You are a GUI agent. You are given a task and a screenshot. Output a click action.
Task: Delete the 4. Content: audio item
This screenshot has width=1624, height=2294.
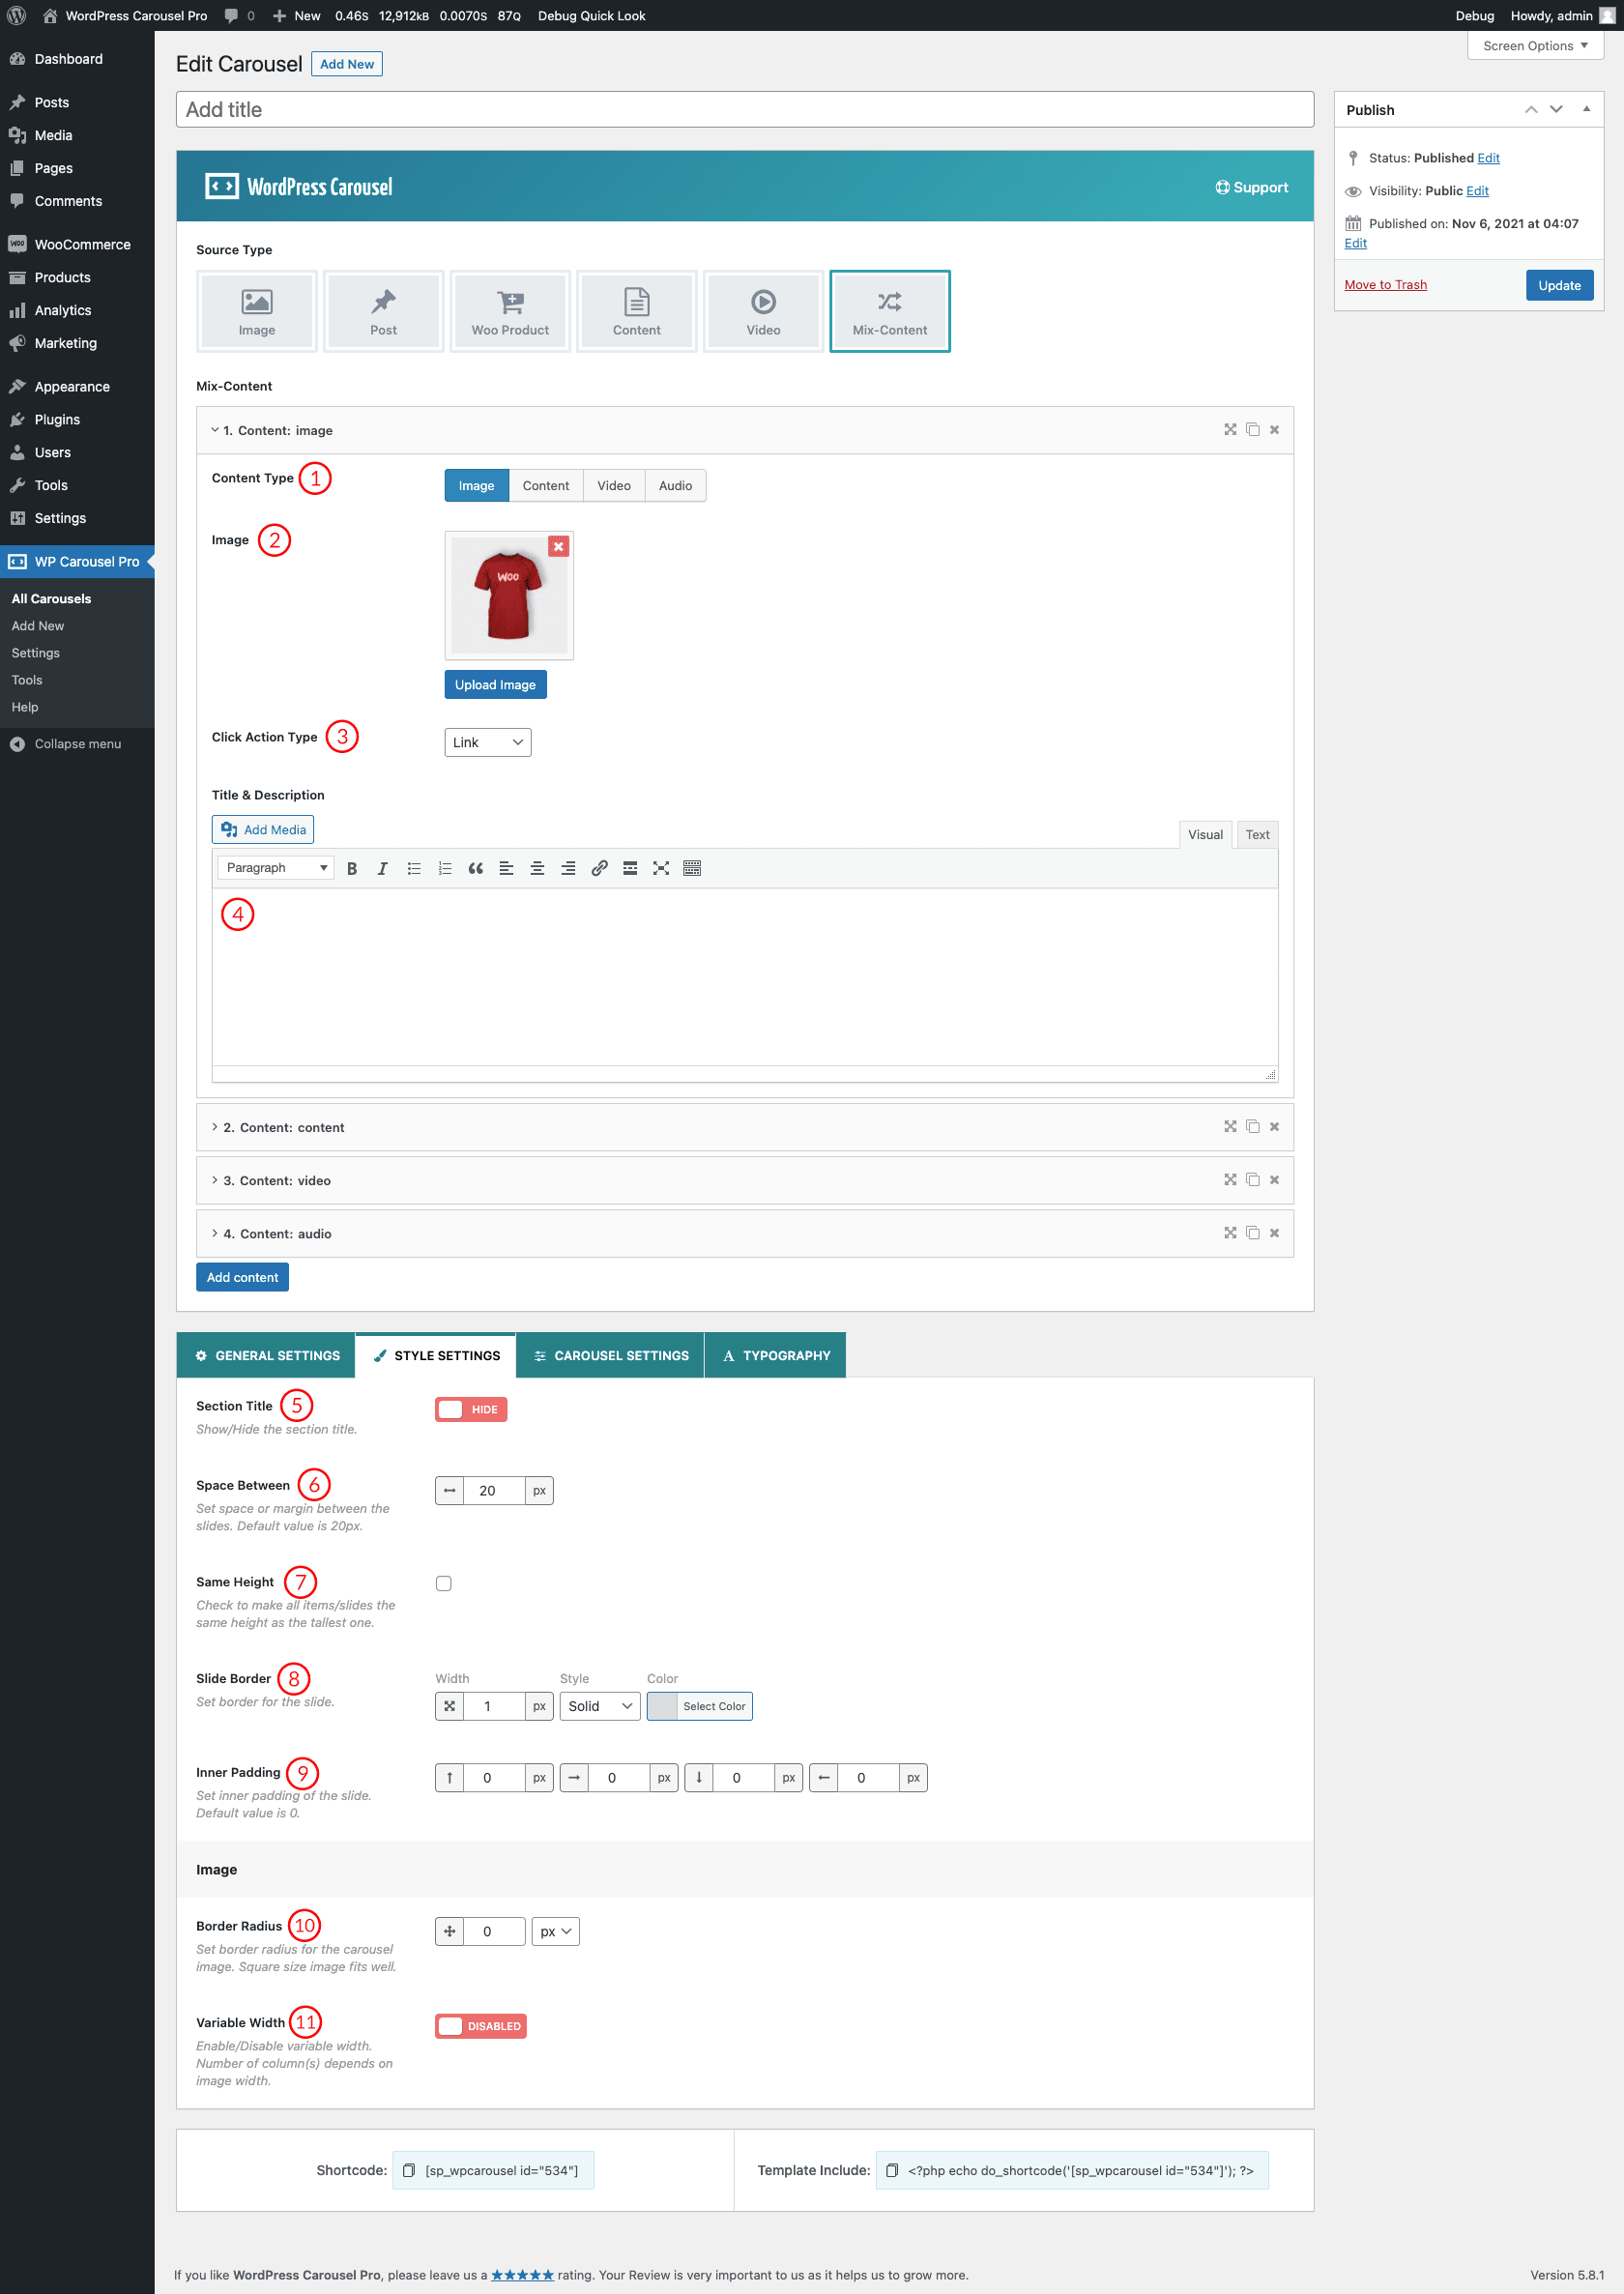point(1274,1233)
